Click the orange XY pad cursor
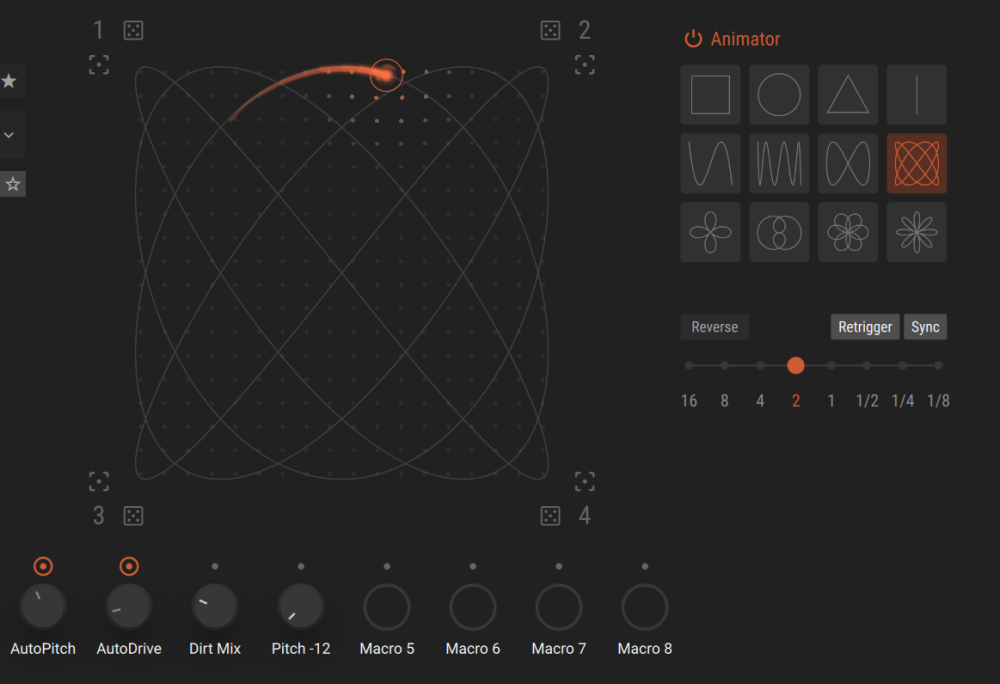The height and width of the screenshot is (684, 1000). 386,75
